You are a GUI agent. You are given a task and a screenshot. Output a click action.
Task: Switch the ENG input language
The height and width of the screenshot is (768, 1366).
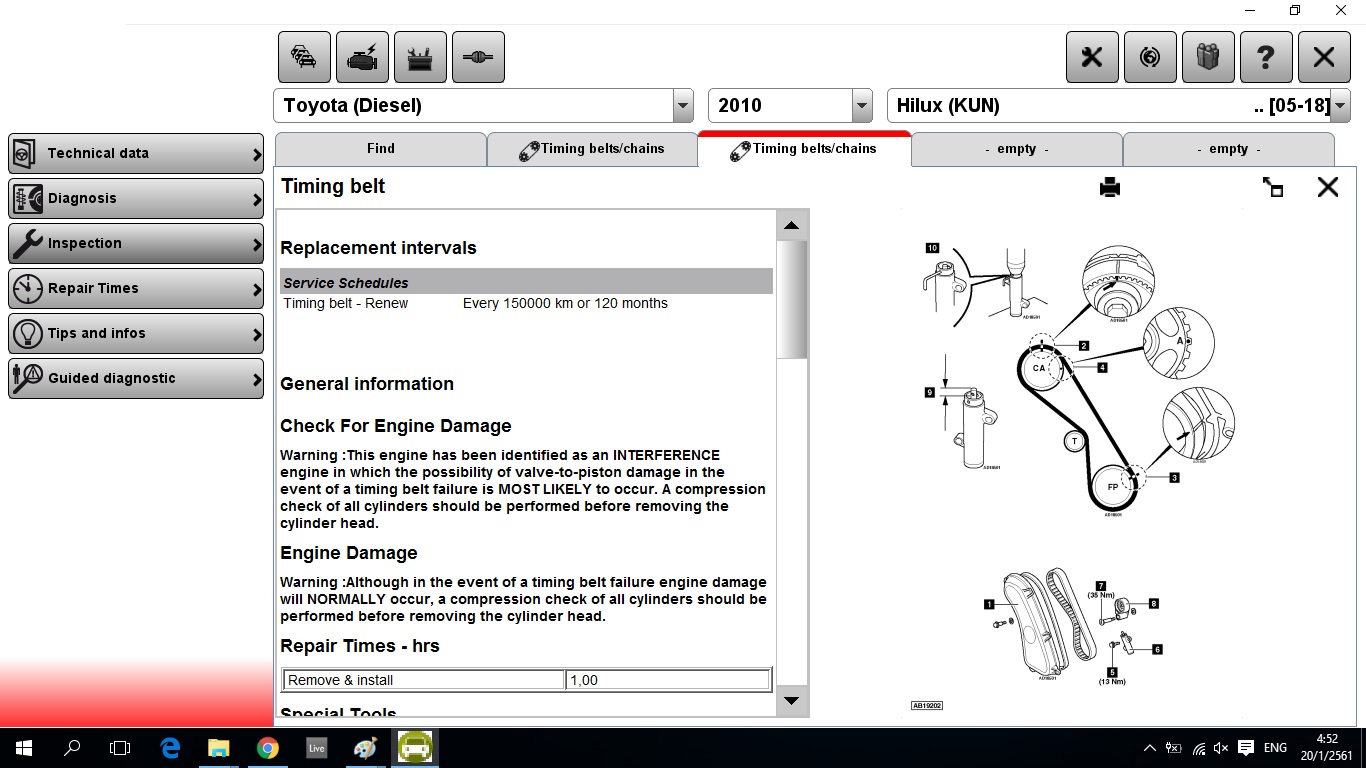(x=1275, y=748)
